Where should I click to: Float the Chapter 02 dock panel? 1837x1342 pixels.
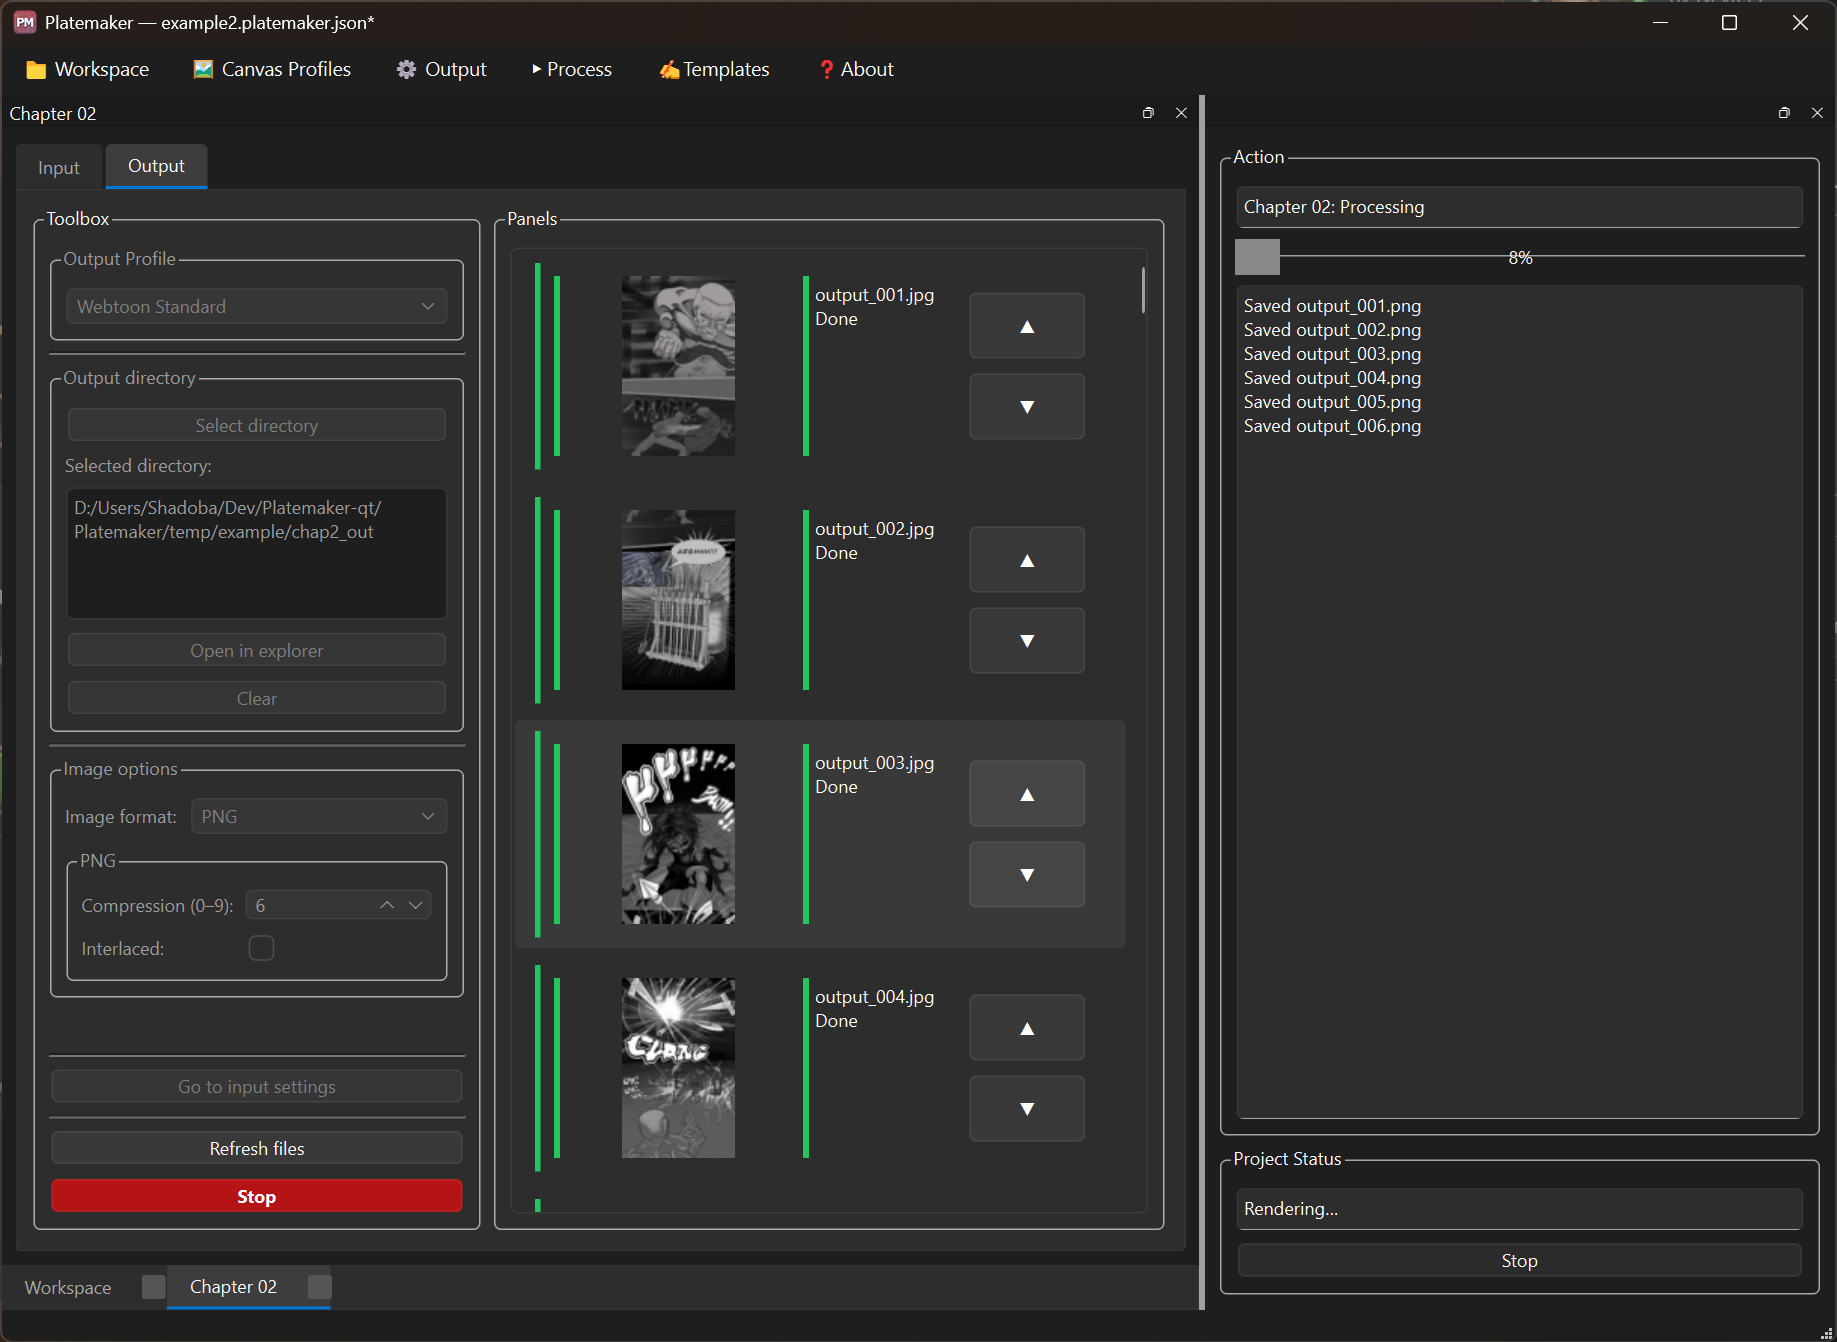(x=1148, y=113)
